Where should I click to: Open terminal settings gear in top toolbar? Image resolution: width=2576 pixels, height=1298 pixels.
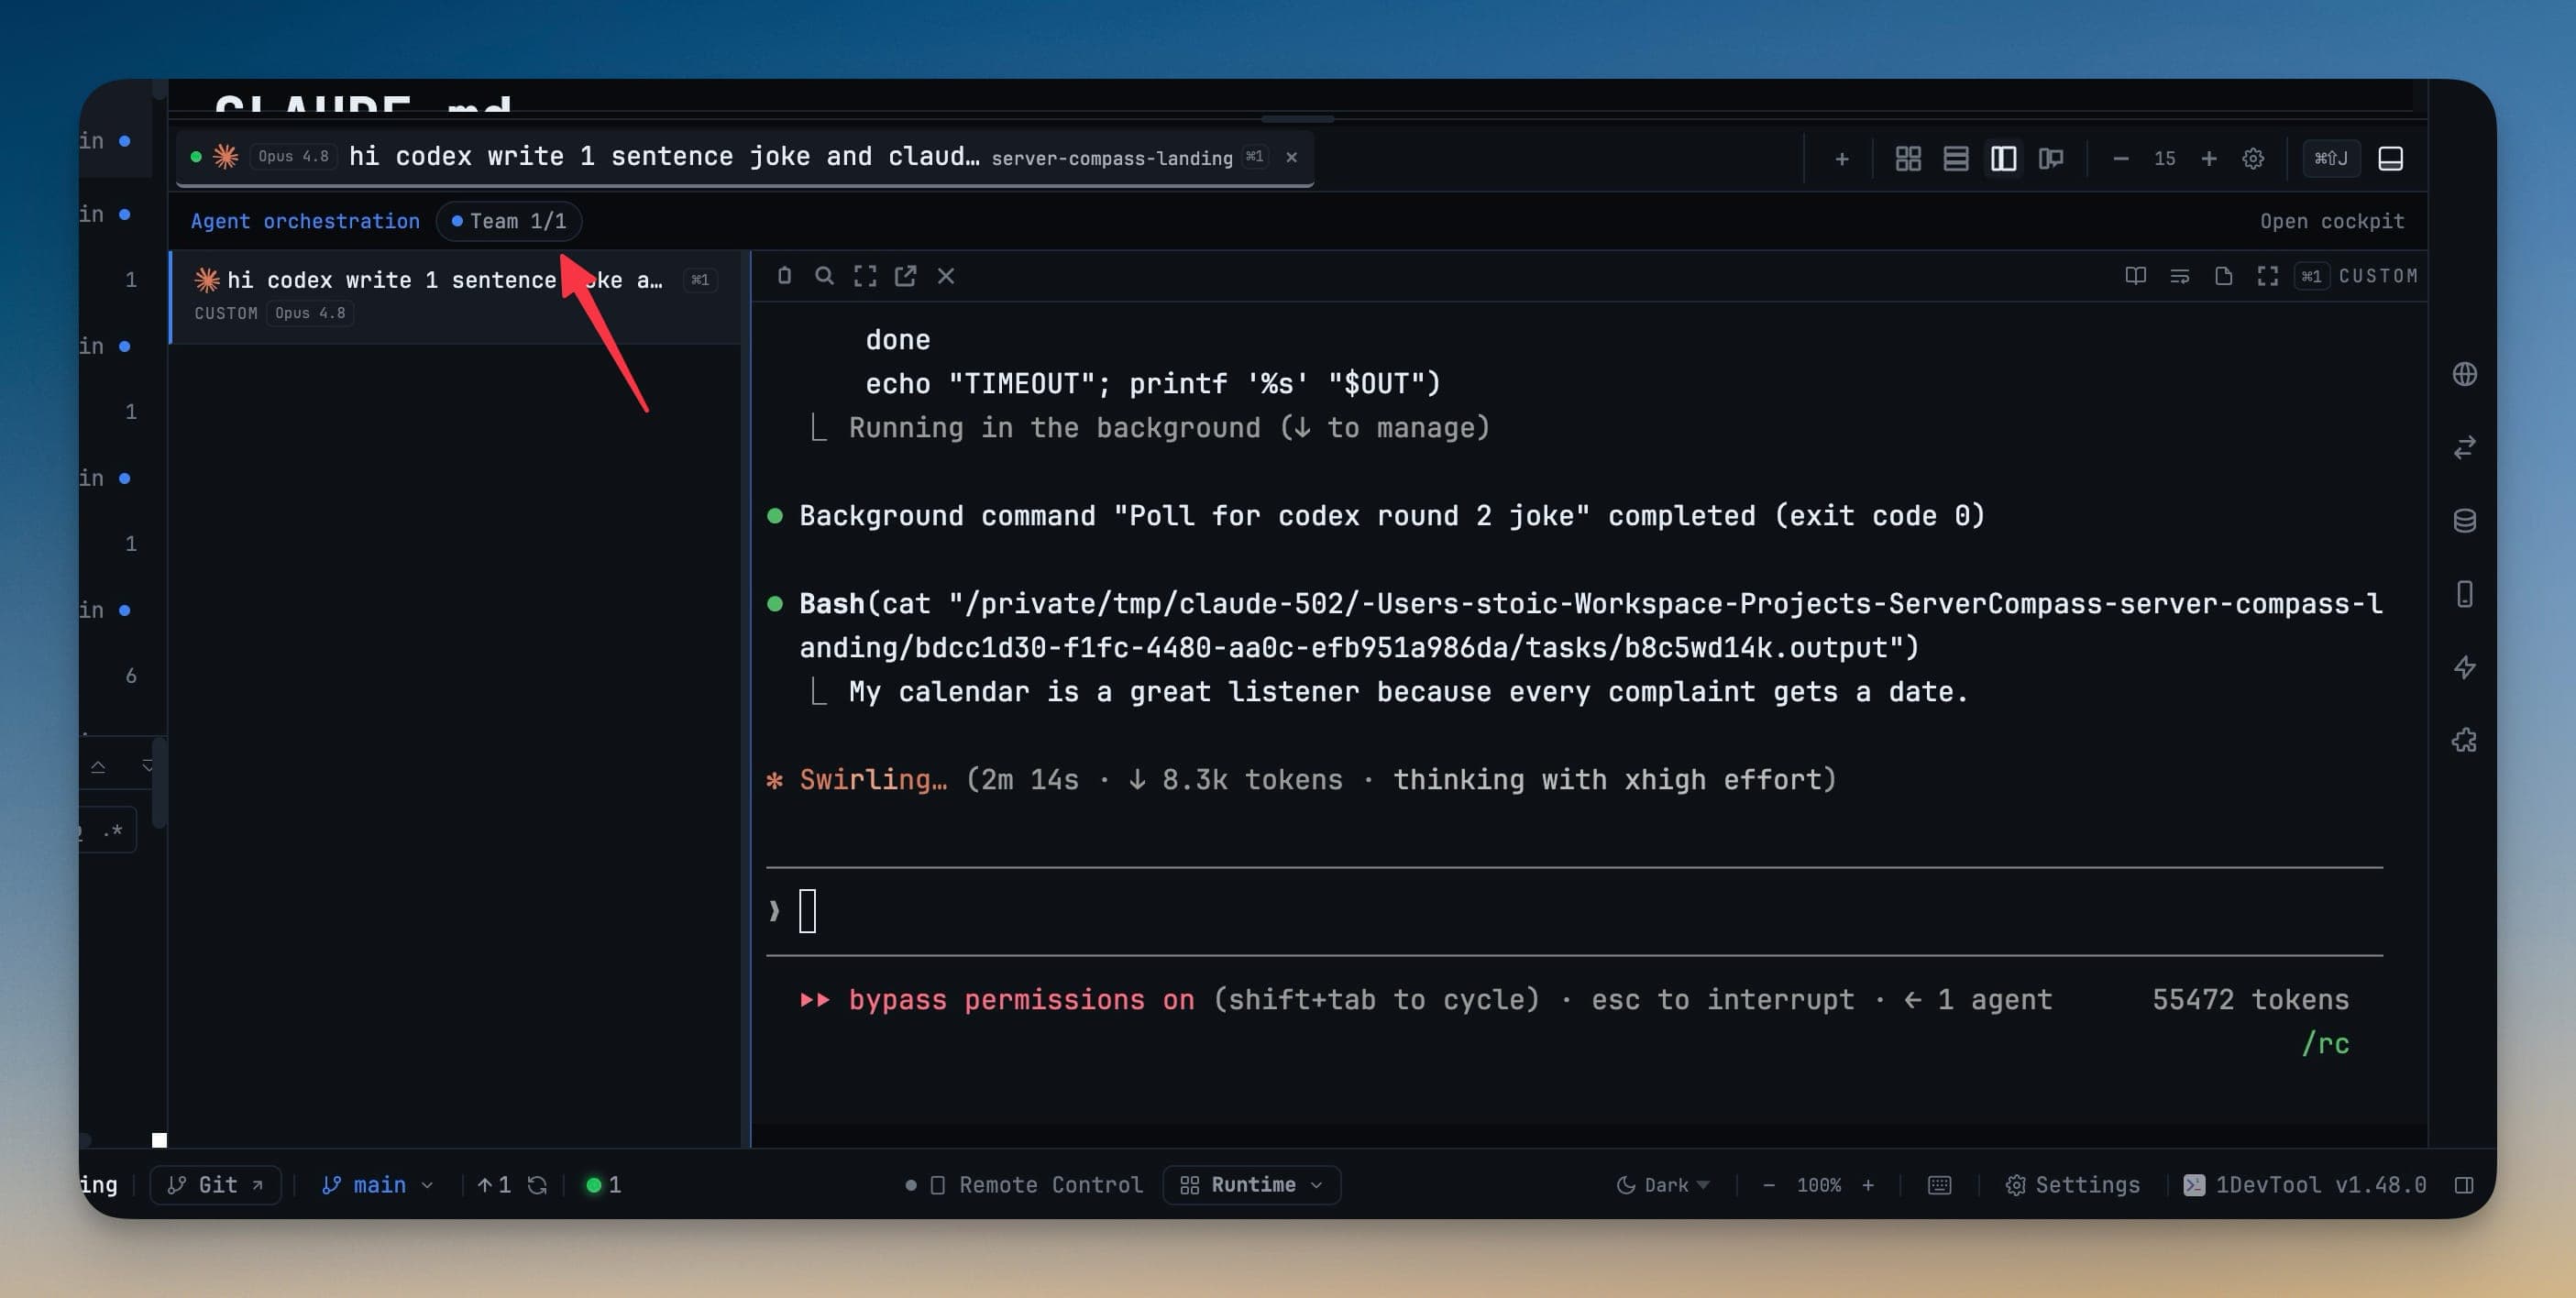click(x=2253, y=158)
